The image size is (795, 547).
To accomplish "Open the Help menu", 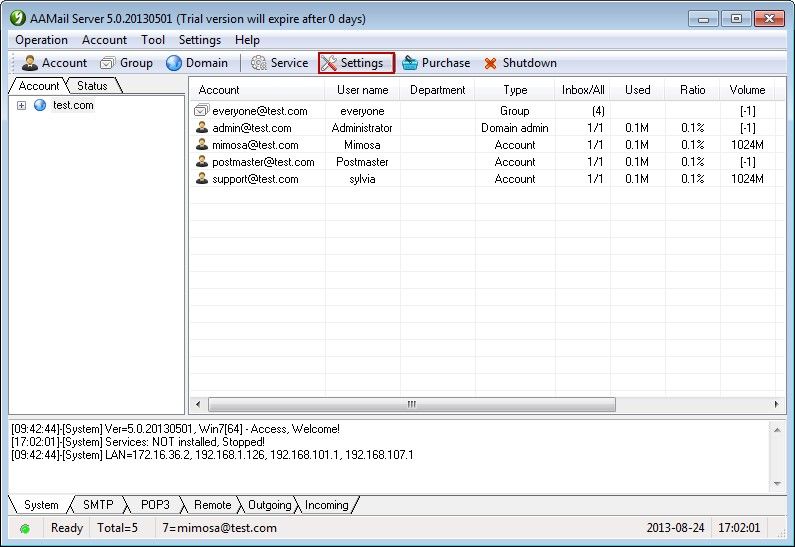I will tap(247, 40).
